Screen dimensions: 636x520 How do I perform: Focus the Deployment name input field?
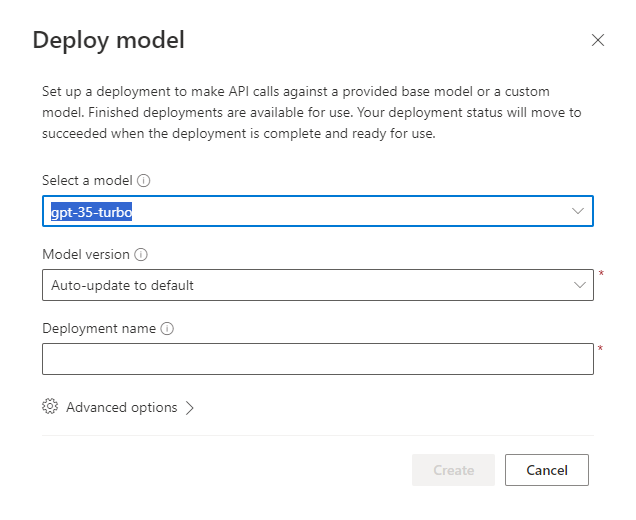[318, 359]
